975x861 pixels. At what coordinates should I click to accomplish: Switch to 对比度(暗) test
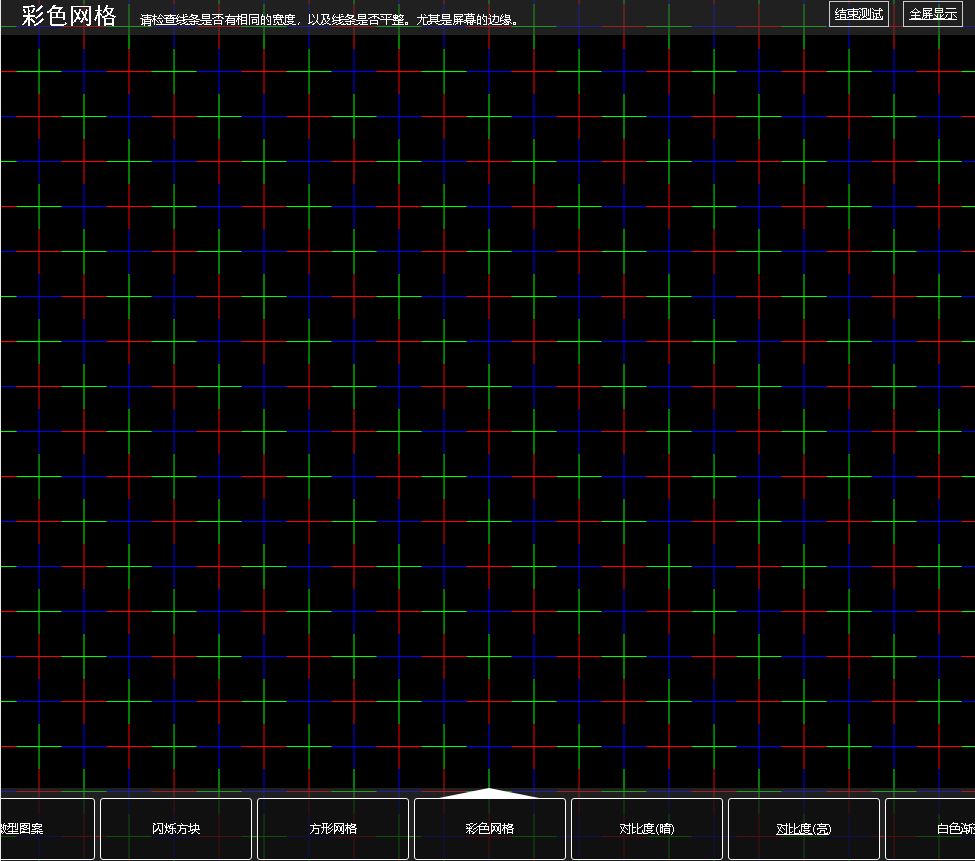(x=647, y=828)
